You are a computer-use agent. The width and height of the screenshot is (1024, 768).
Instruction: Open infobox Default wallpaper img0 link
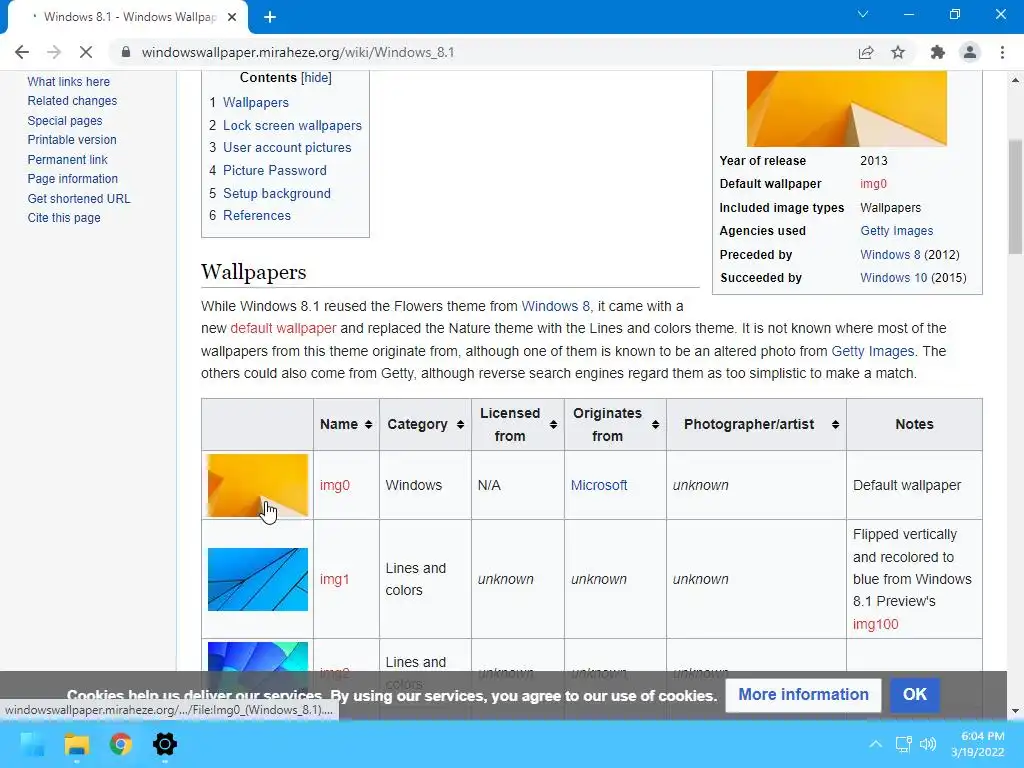pyautogui.click(x=873, y=184)
